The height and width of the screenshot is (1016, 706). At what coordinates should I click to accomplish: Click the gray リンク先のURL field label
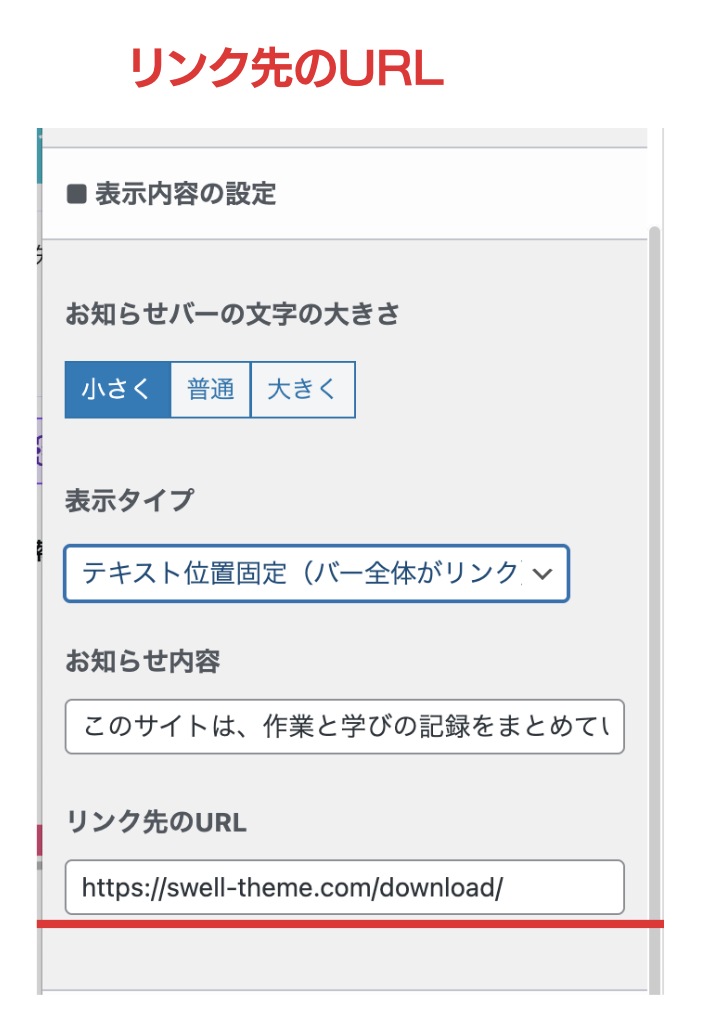coord(156,822)
